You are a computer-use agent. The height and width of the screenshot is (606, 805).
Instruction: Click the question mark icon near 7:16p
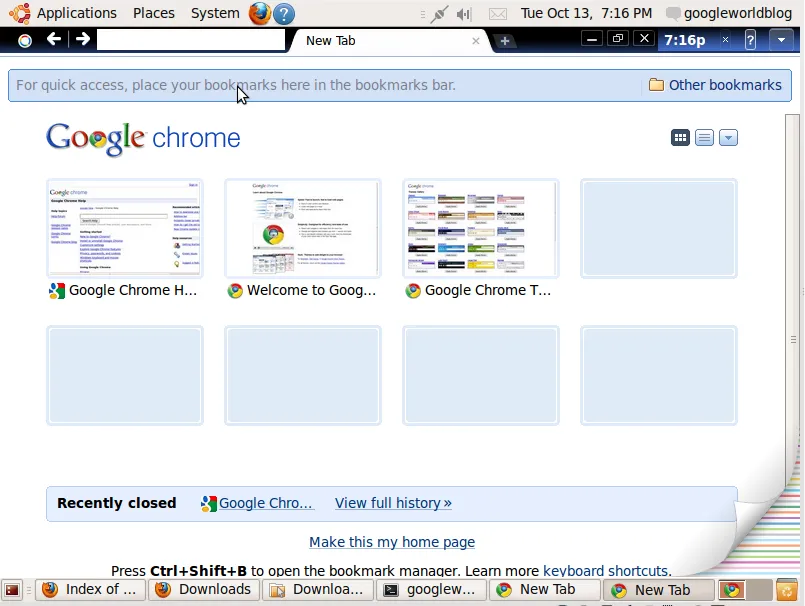(750, 40)
